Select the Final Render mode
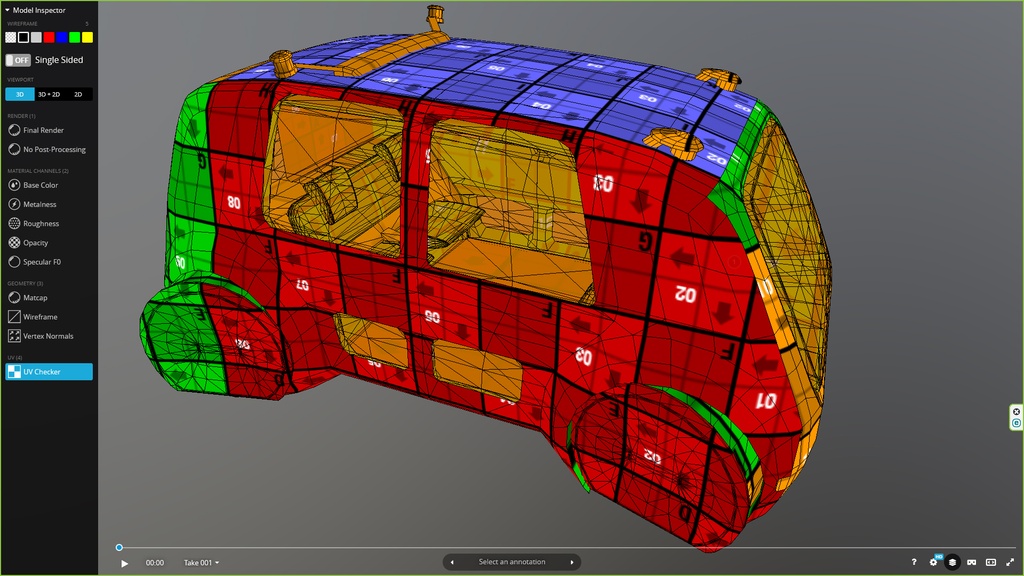Screen dimensions: 1024x576 (43, 130)
